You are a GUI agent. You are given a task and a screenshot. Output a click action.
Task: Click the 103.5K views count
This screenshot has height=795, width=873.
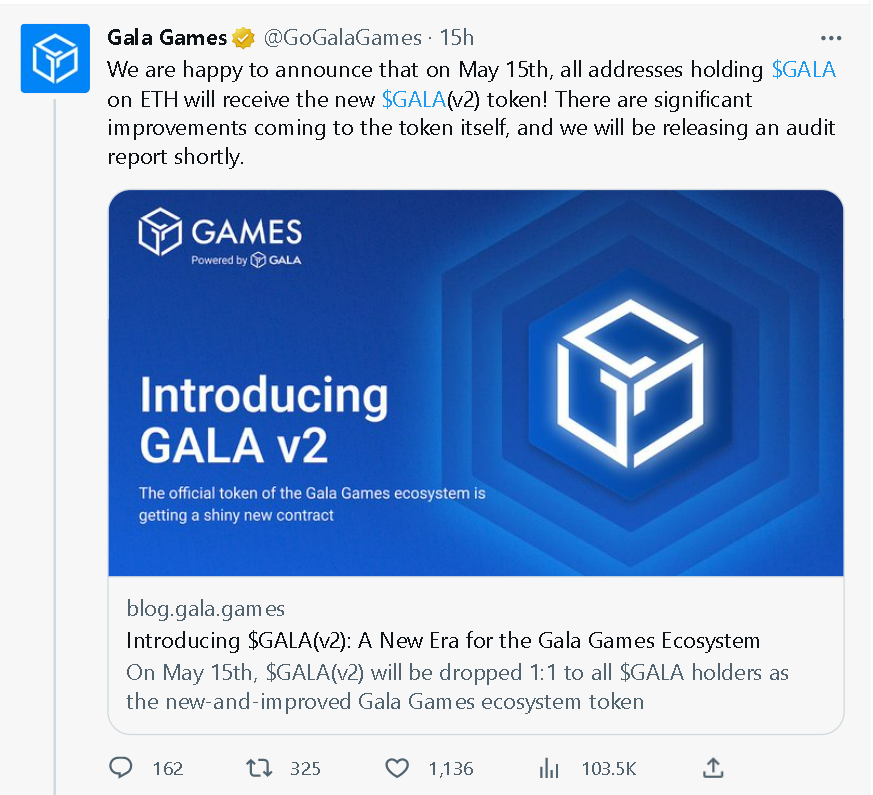[x=609, y=769]
